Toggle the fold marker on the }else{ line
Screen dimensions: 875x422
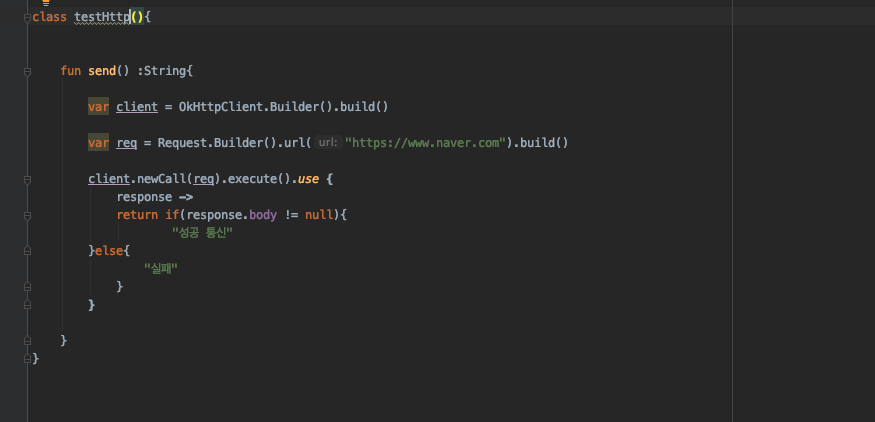coord(27,251)
